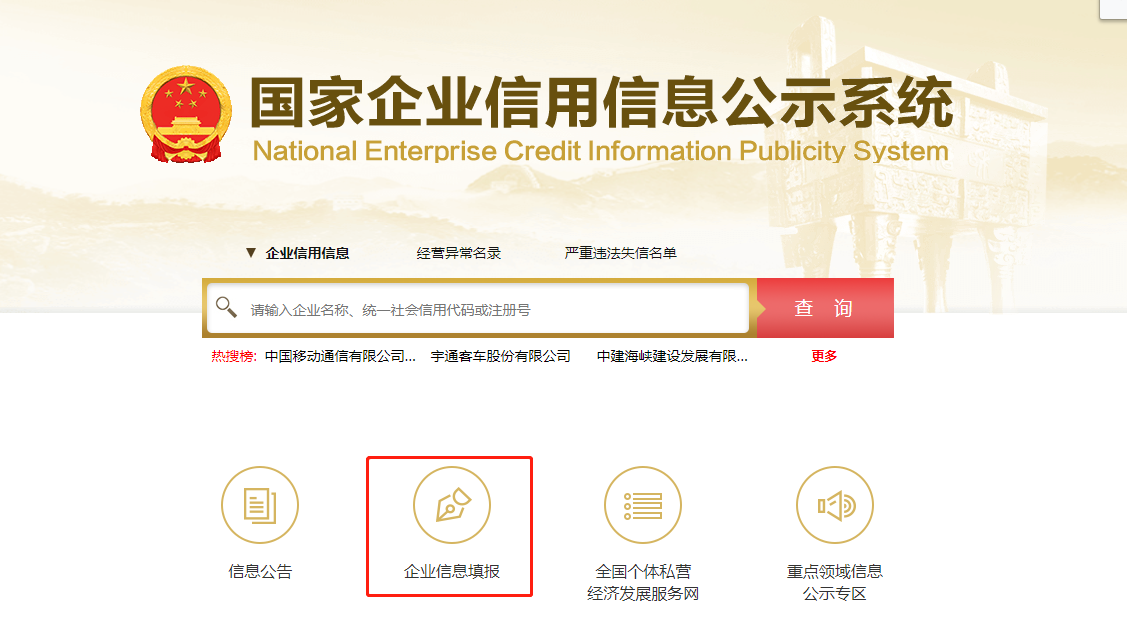
Task: Click the 热搜榜 label
Action: pos(234,356)
